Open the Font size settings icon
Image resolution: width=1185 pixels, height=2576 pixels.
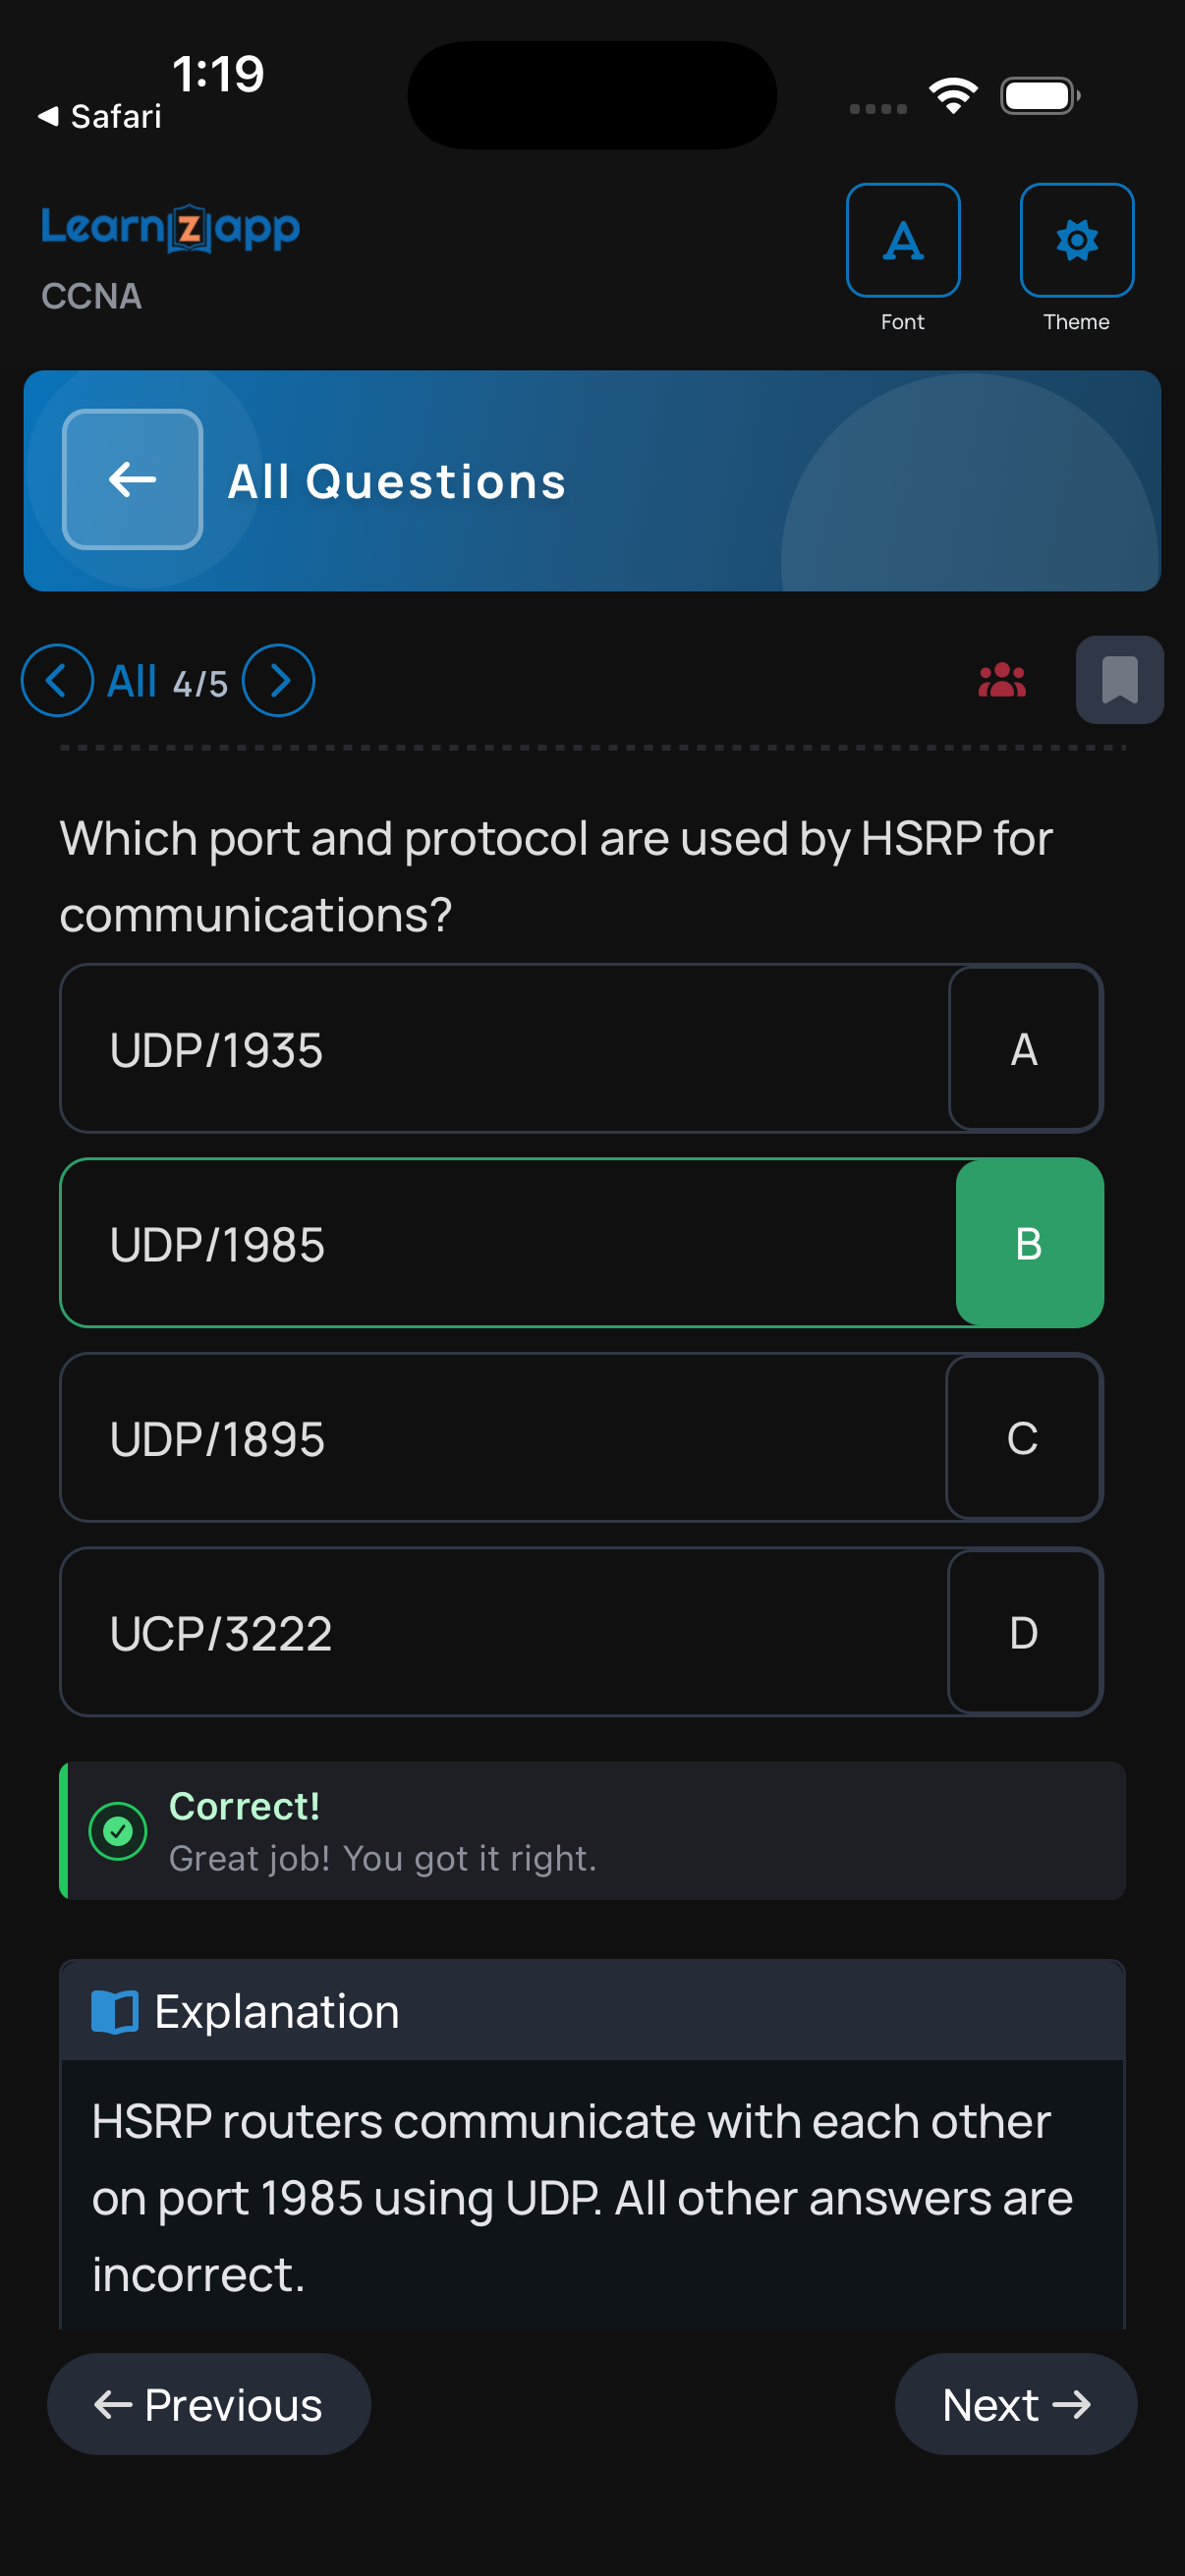pos(902,240)
